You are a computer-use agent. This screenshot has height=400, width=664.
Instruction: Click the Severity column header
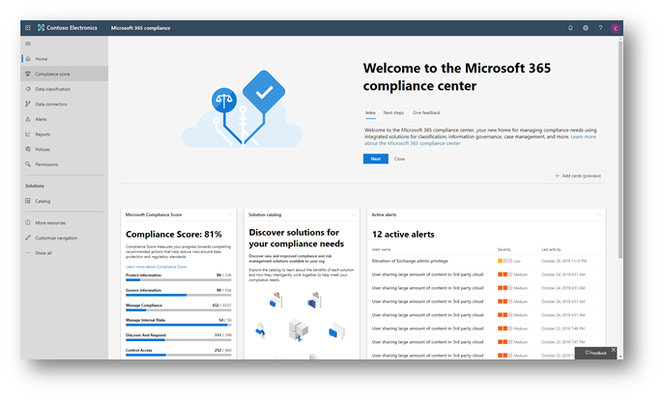(x=504, y=250)
